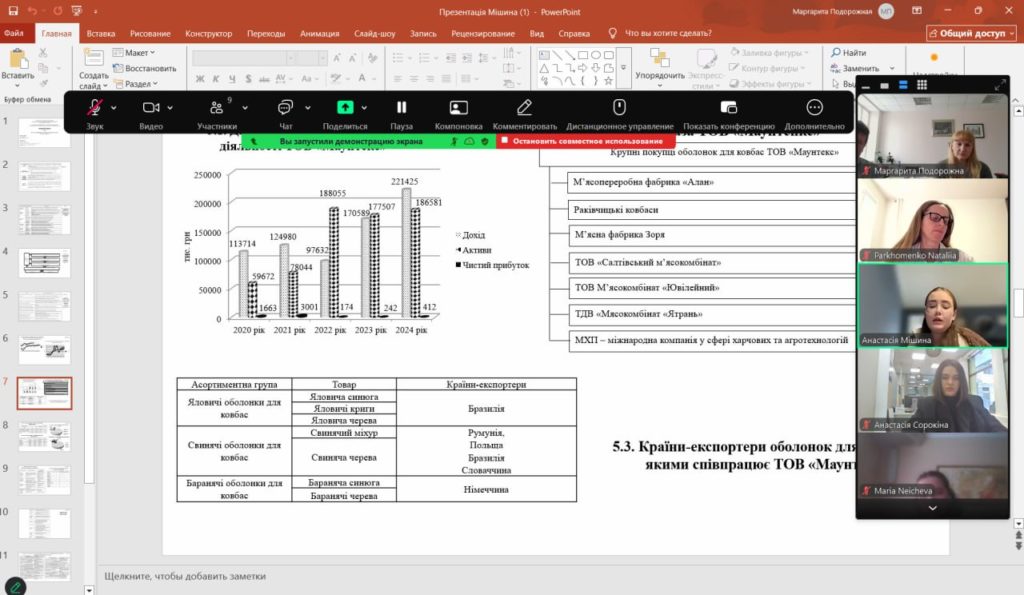Click the Remote control mouse icon

point(619,108)
